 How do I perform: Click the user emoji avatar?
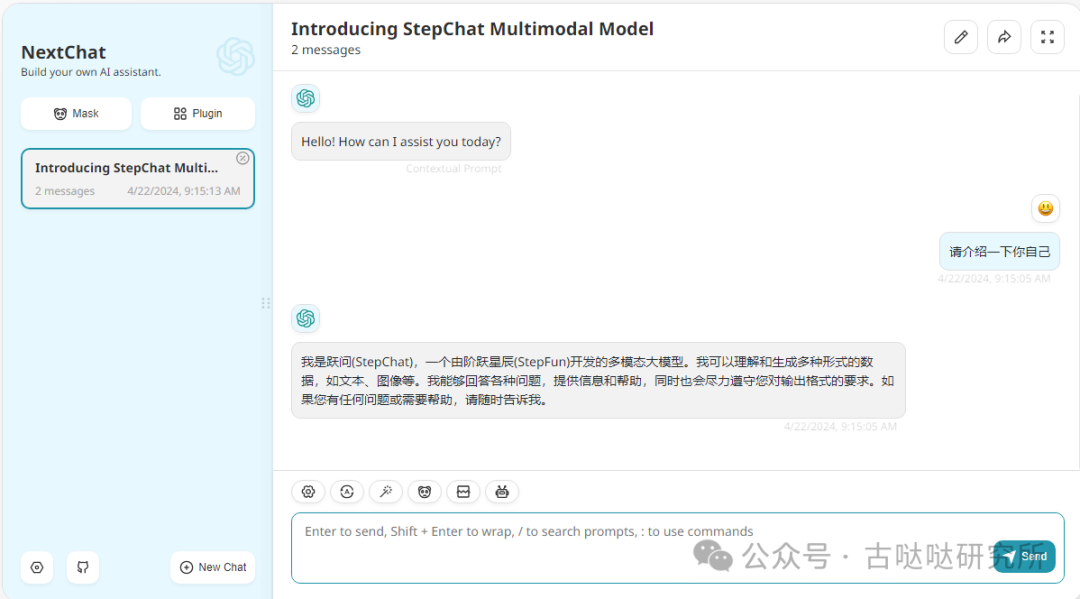click(1046, 209)
